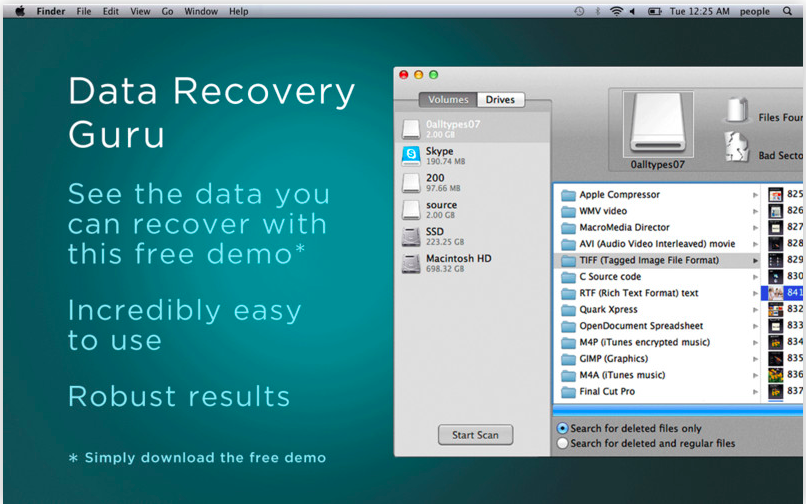Click the OpenDocument Spreadsheet folder icon
Viewport: 806px width, 504px height.
pos(568,326)
